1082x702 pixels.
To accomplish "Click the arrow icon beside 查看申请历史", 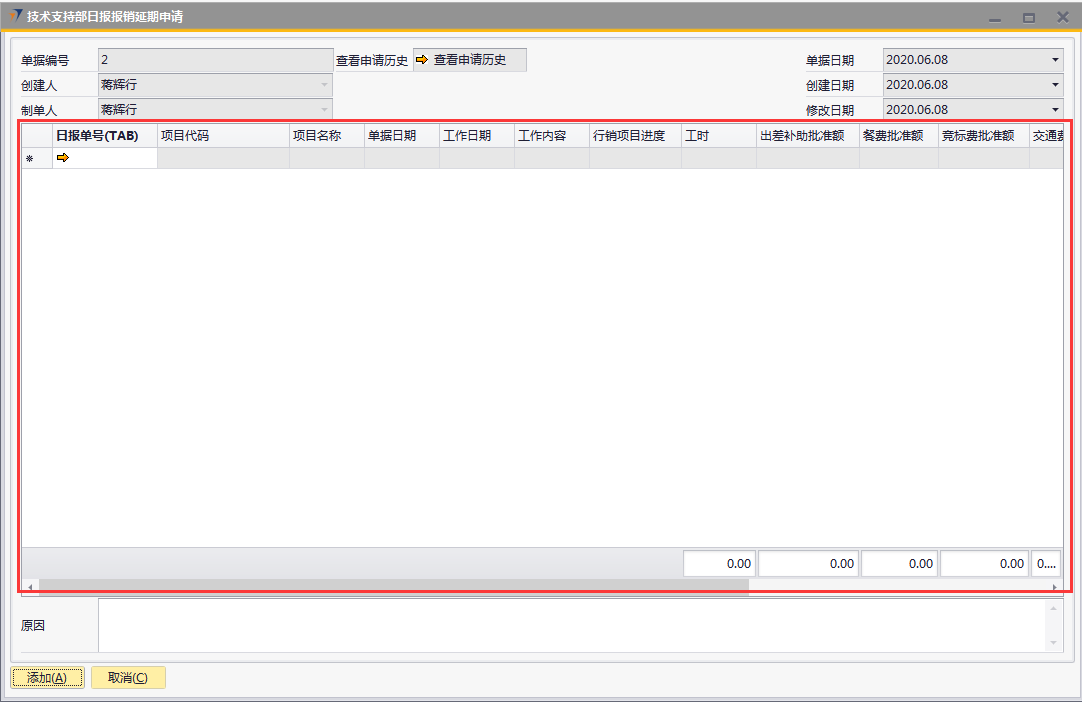I will [x=421, y=60].
